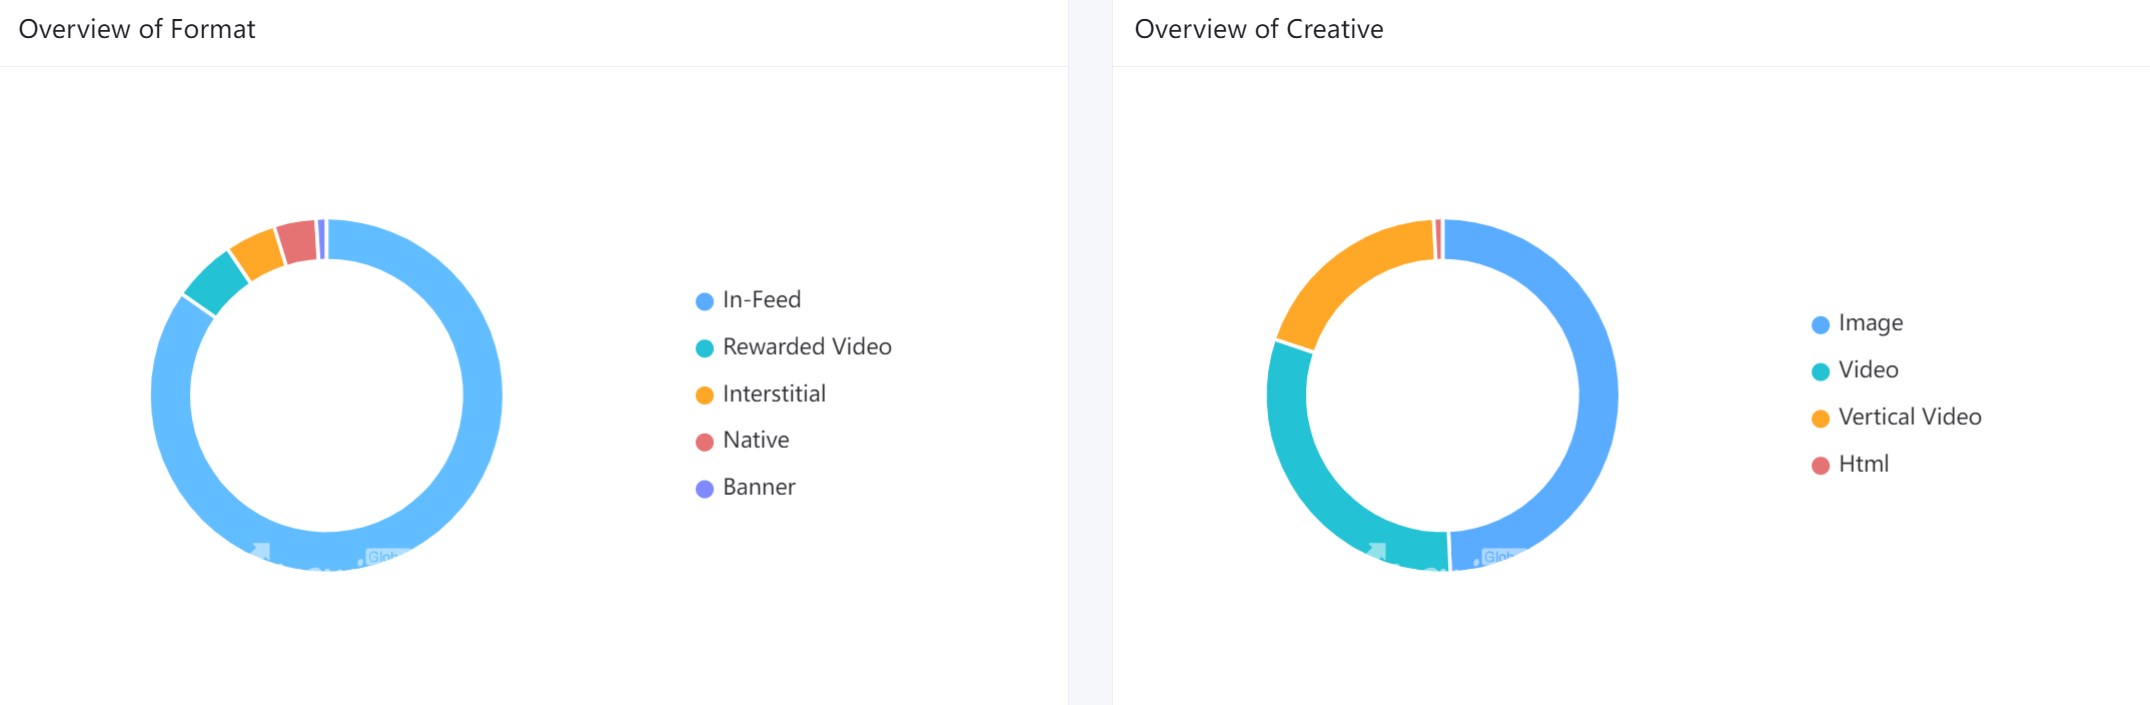Select the orange Interstitial donut slice
The image size is (2150, 705).
(x=258, y=253)
